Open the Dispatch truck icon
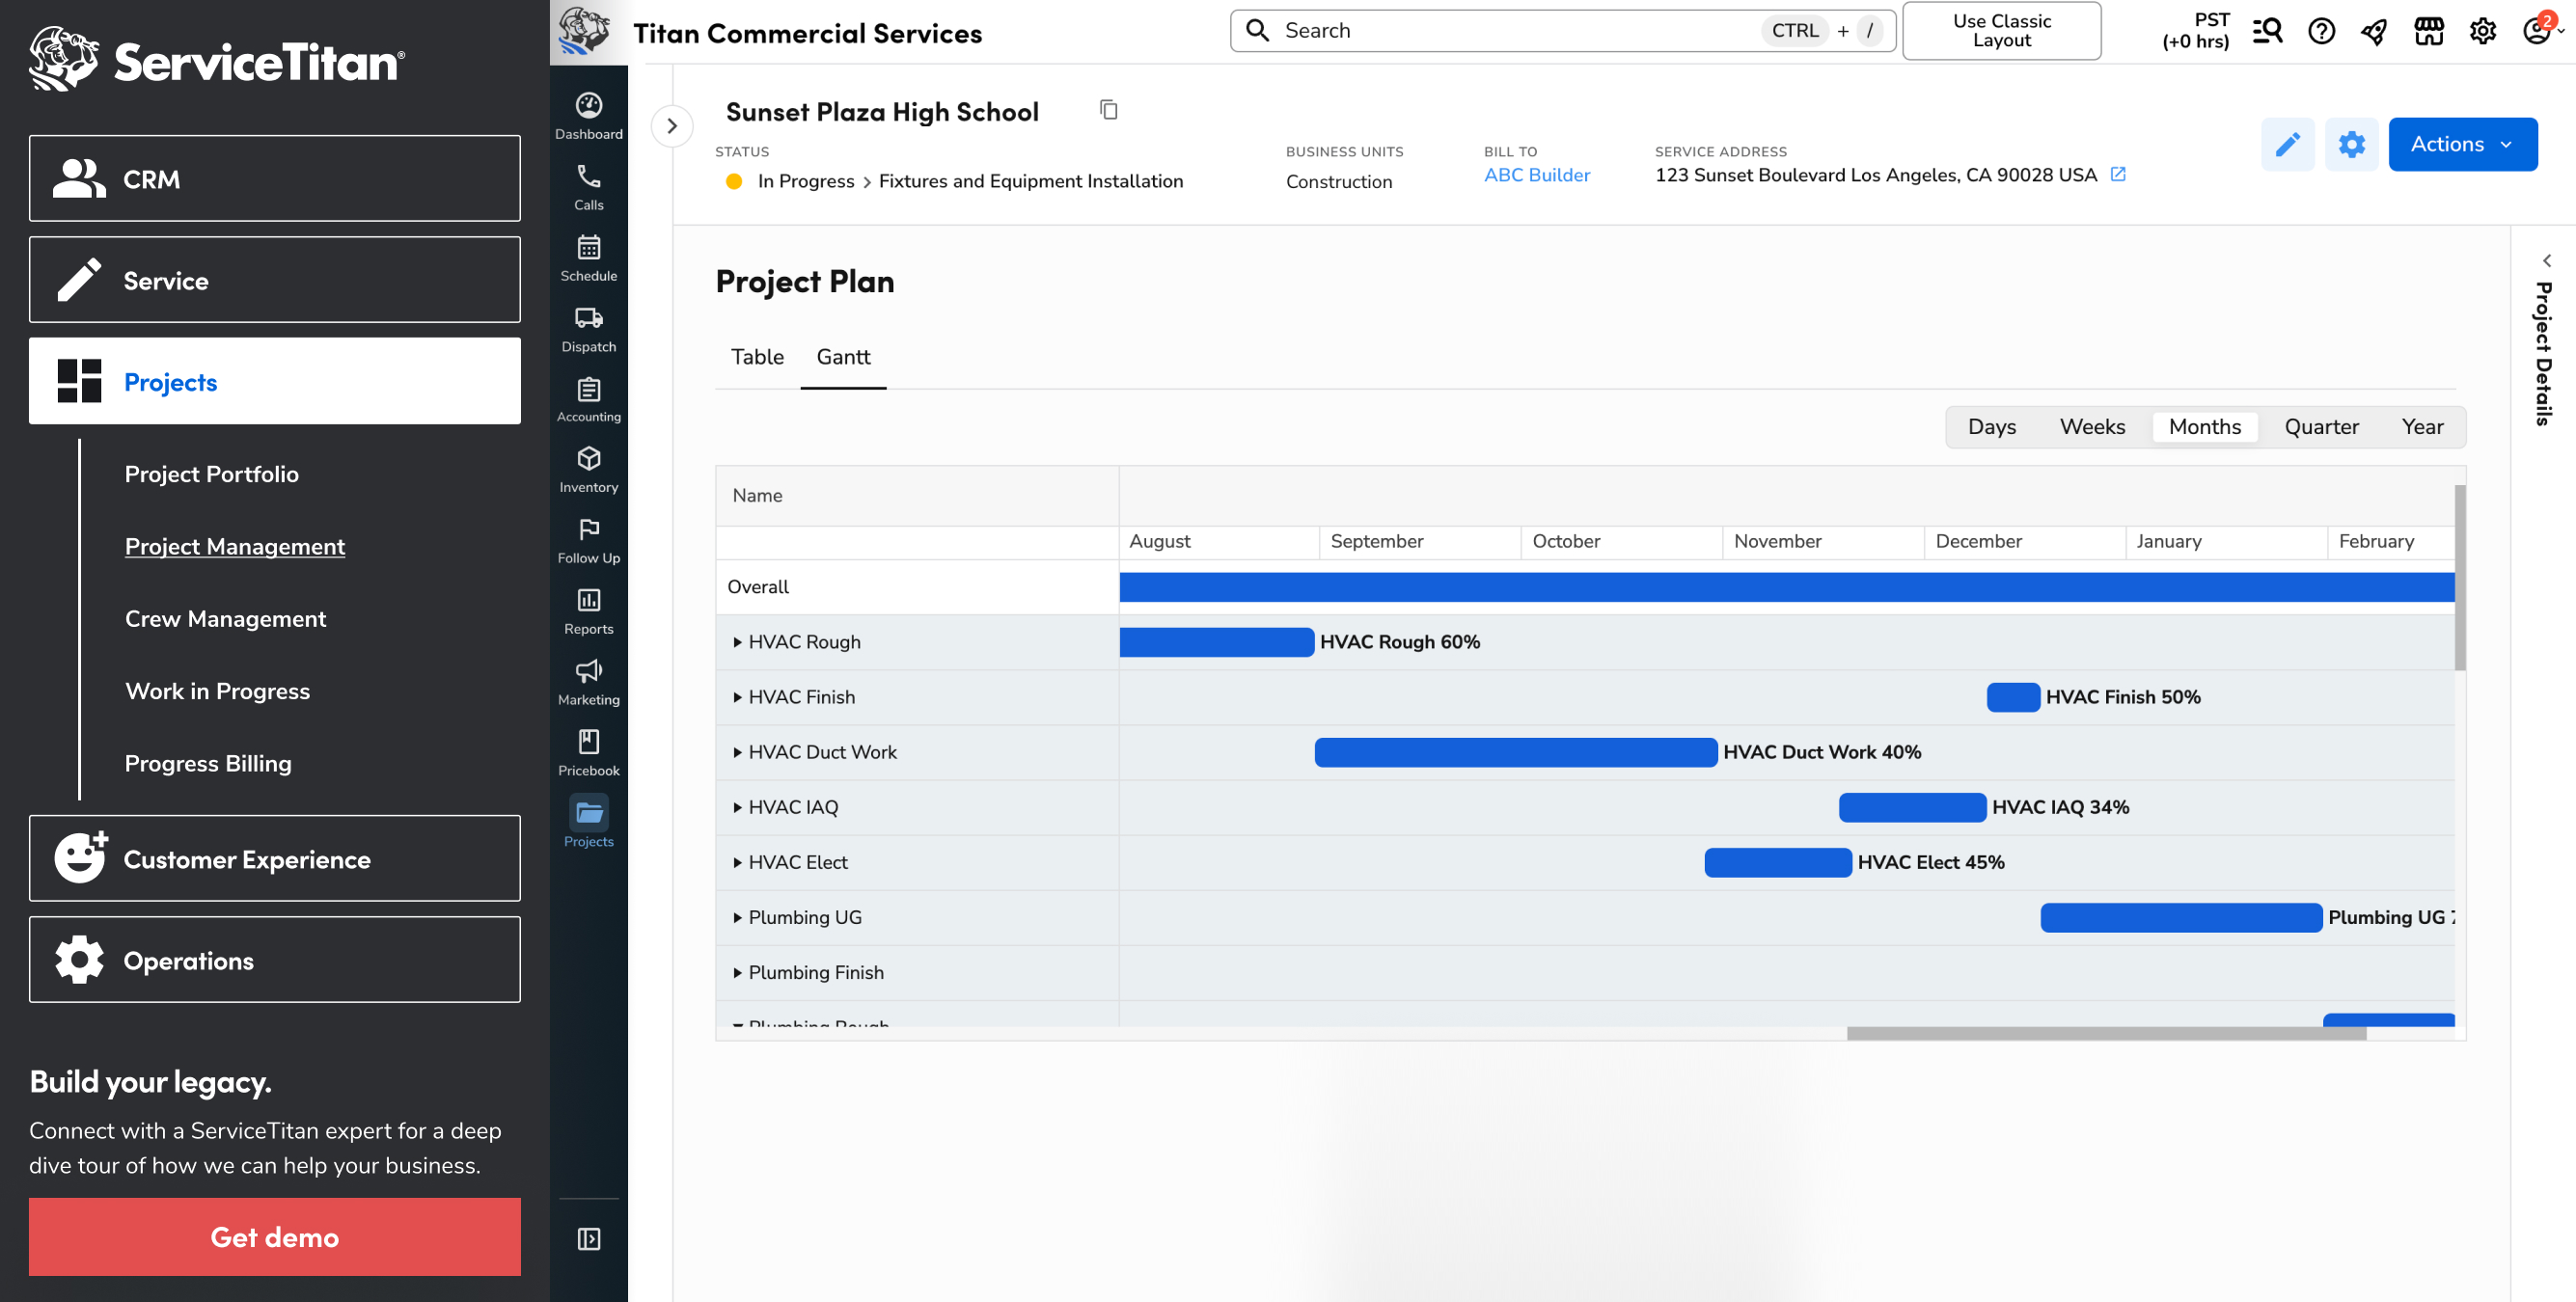 click(x=588, y=329)
